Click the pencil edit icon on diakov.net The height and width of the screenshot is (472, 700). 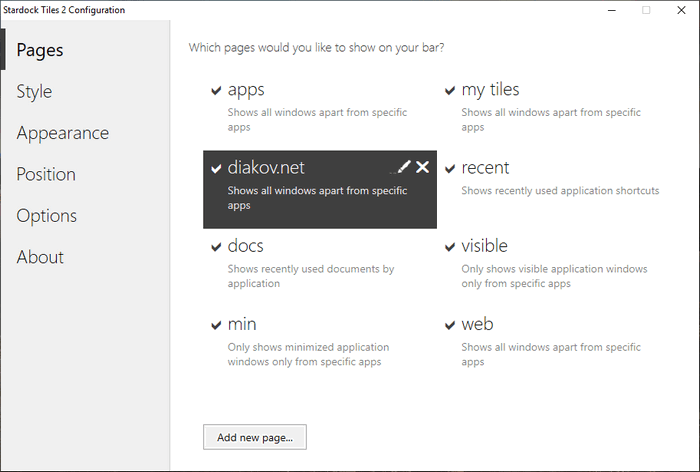click(403, 167)
